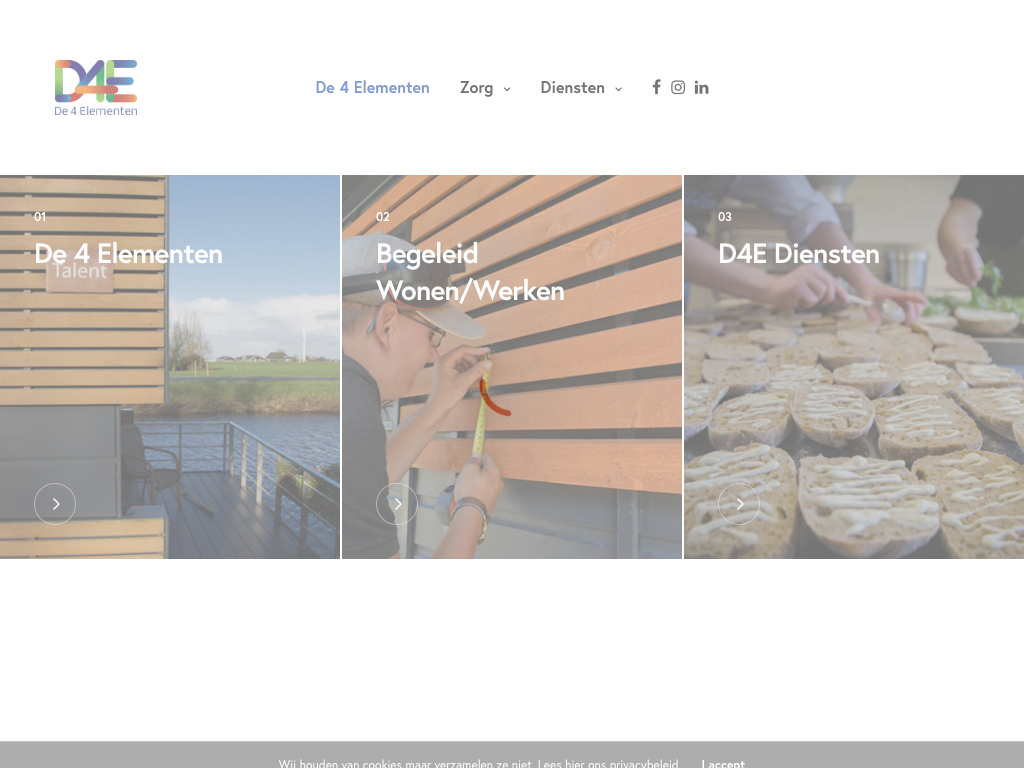Screen dimensions: 1024x768
Task: Accept cookies with I accept button
Action: [723, 763]
